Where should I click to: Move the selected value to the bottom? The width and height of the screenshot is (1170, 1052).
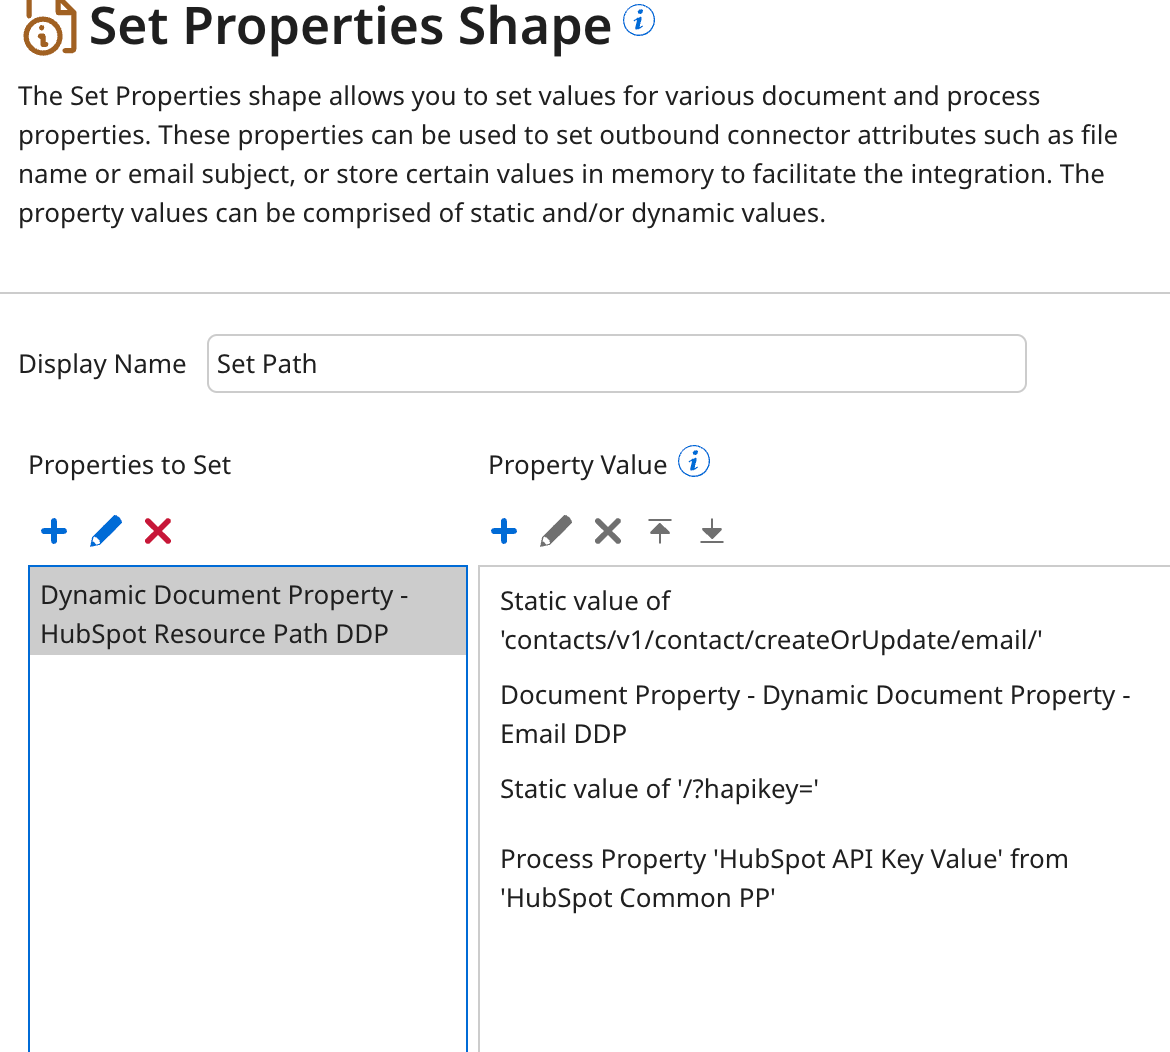[712, 531]
